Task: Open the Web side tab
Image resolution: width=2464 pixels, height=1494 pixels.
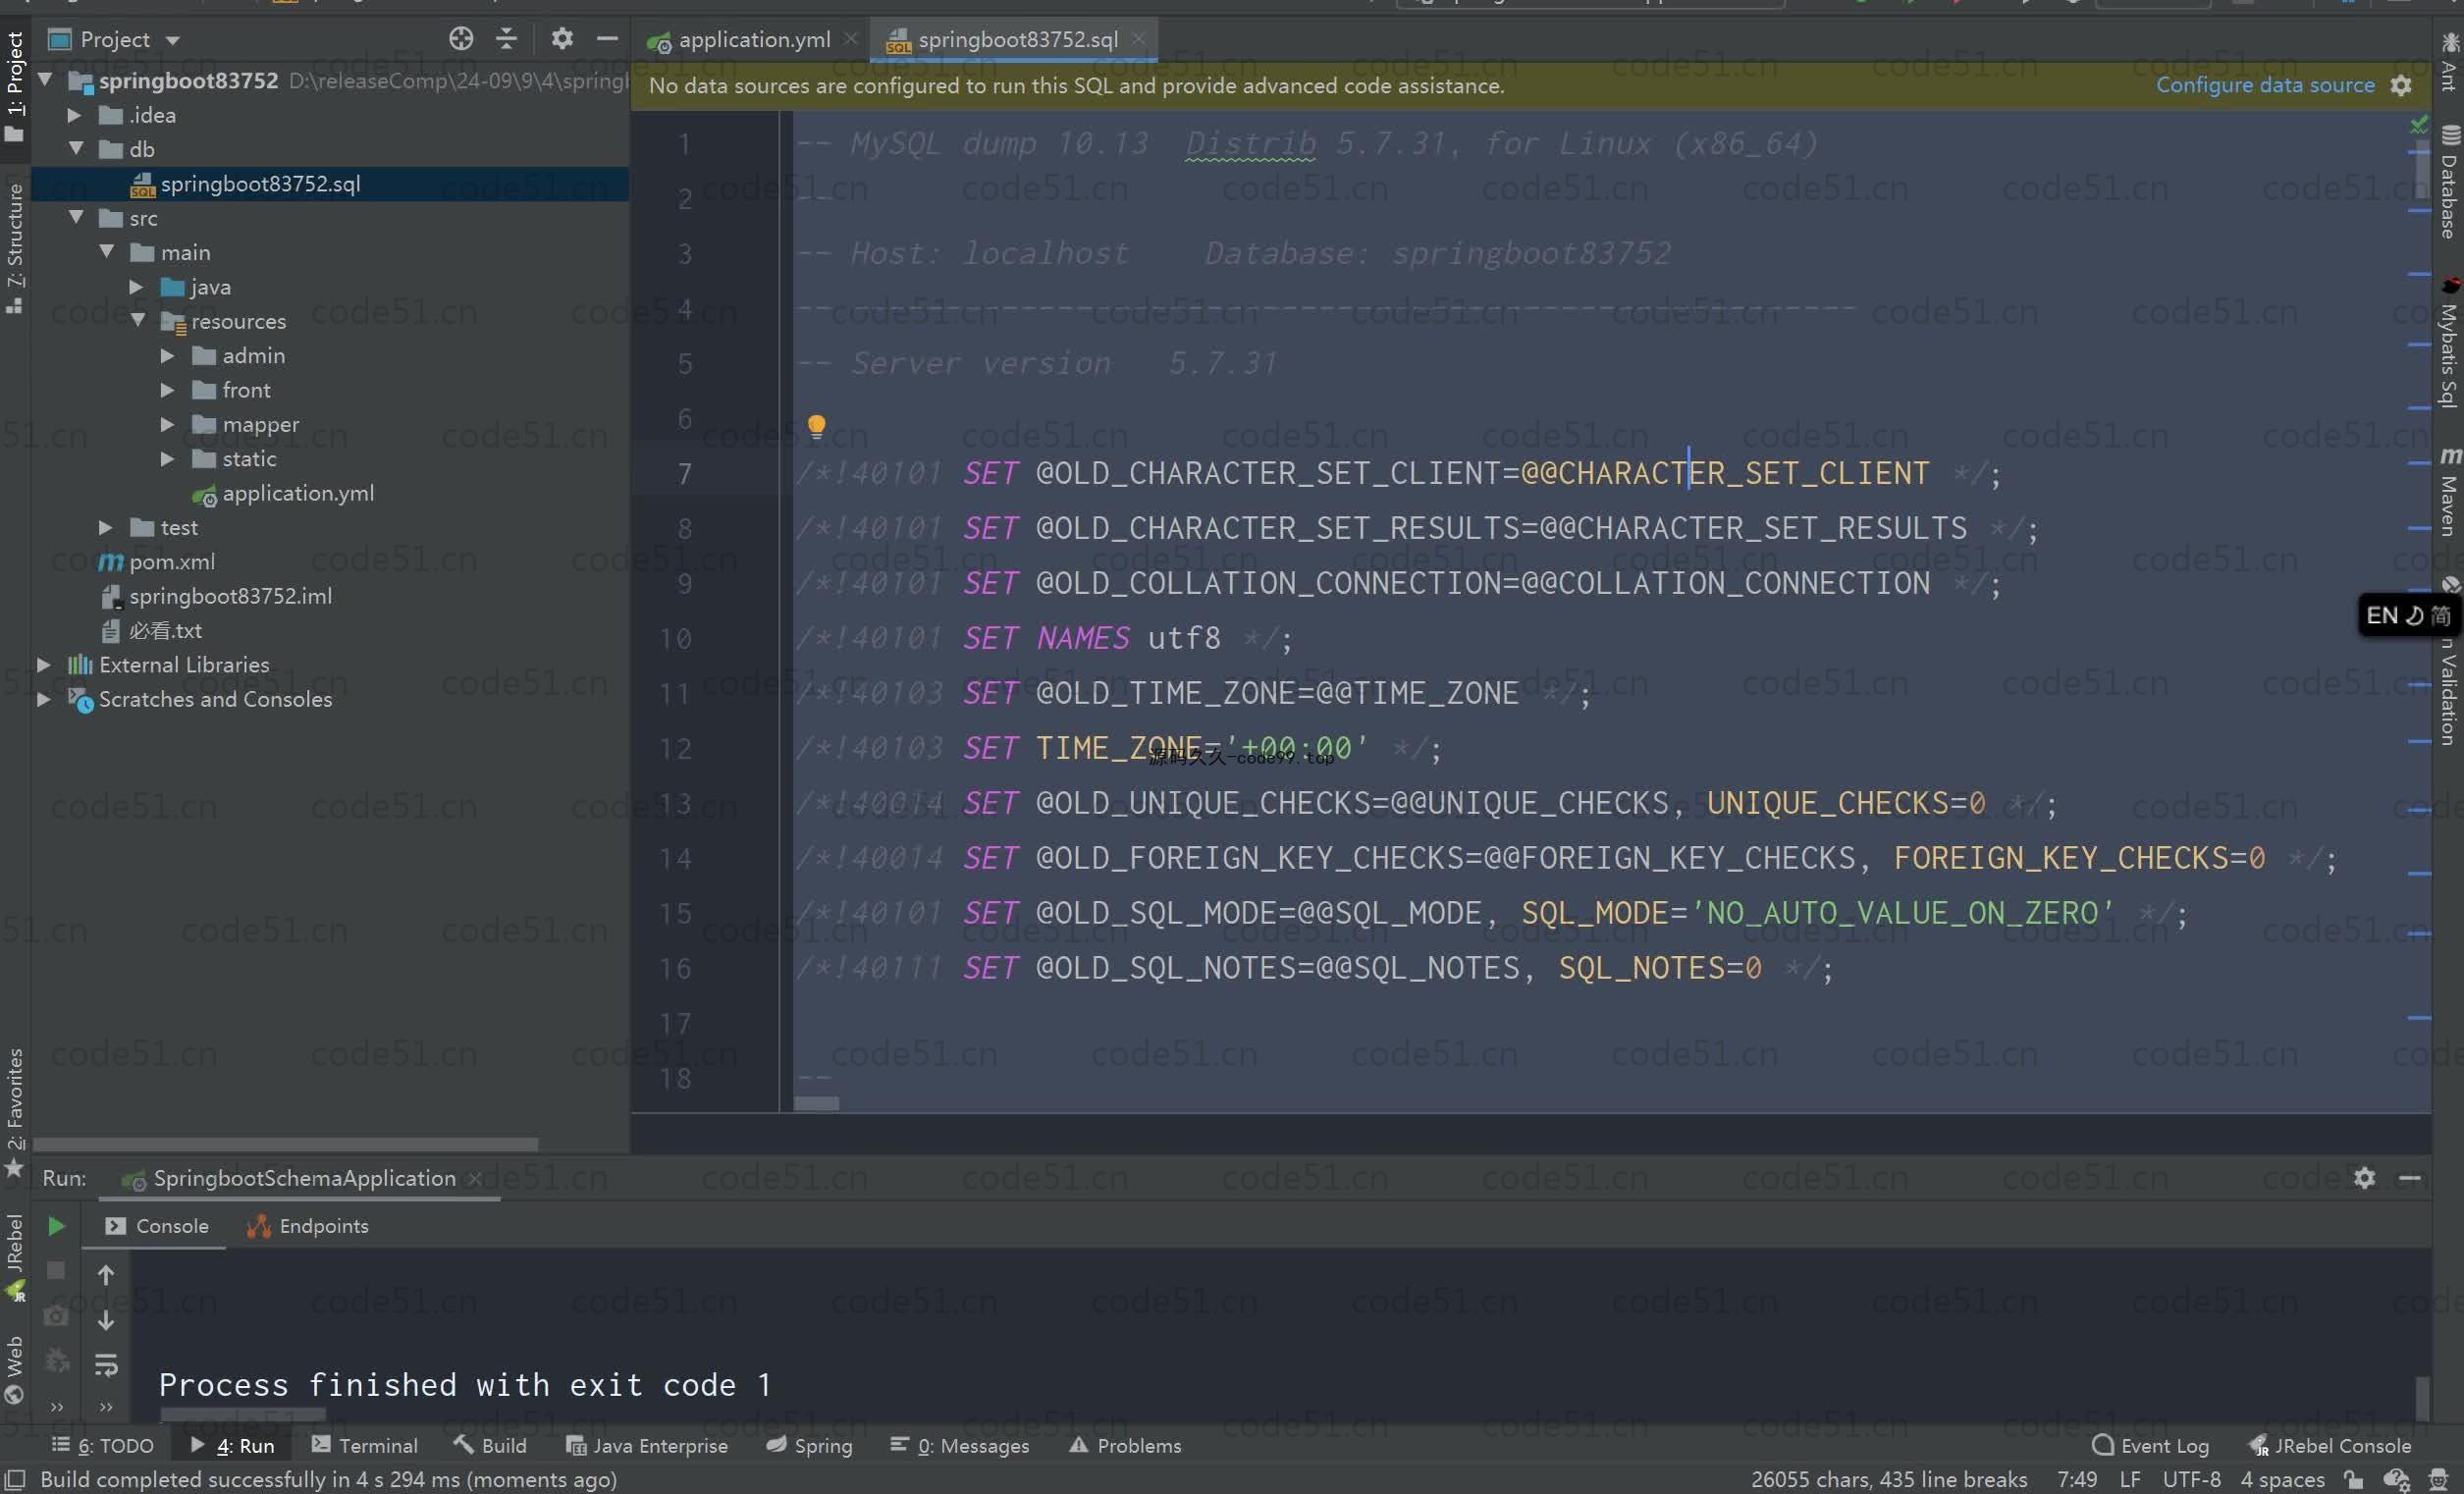Action: pos(14,1370)
